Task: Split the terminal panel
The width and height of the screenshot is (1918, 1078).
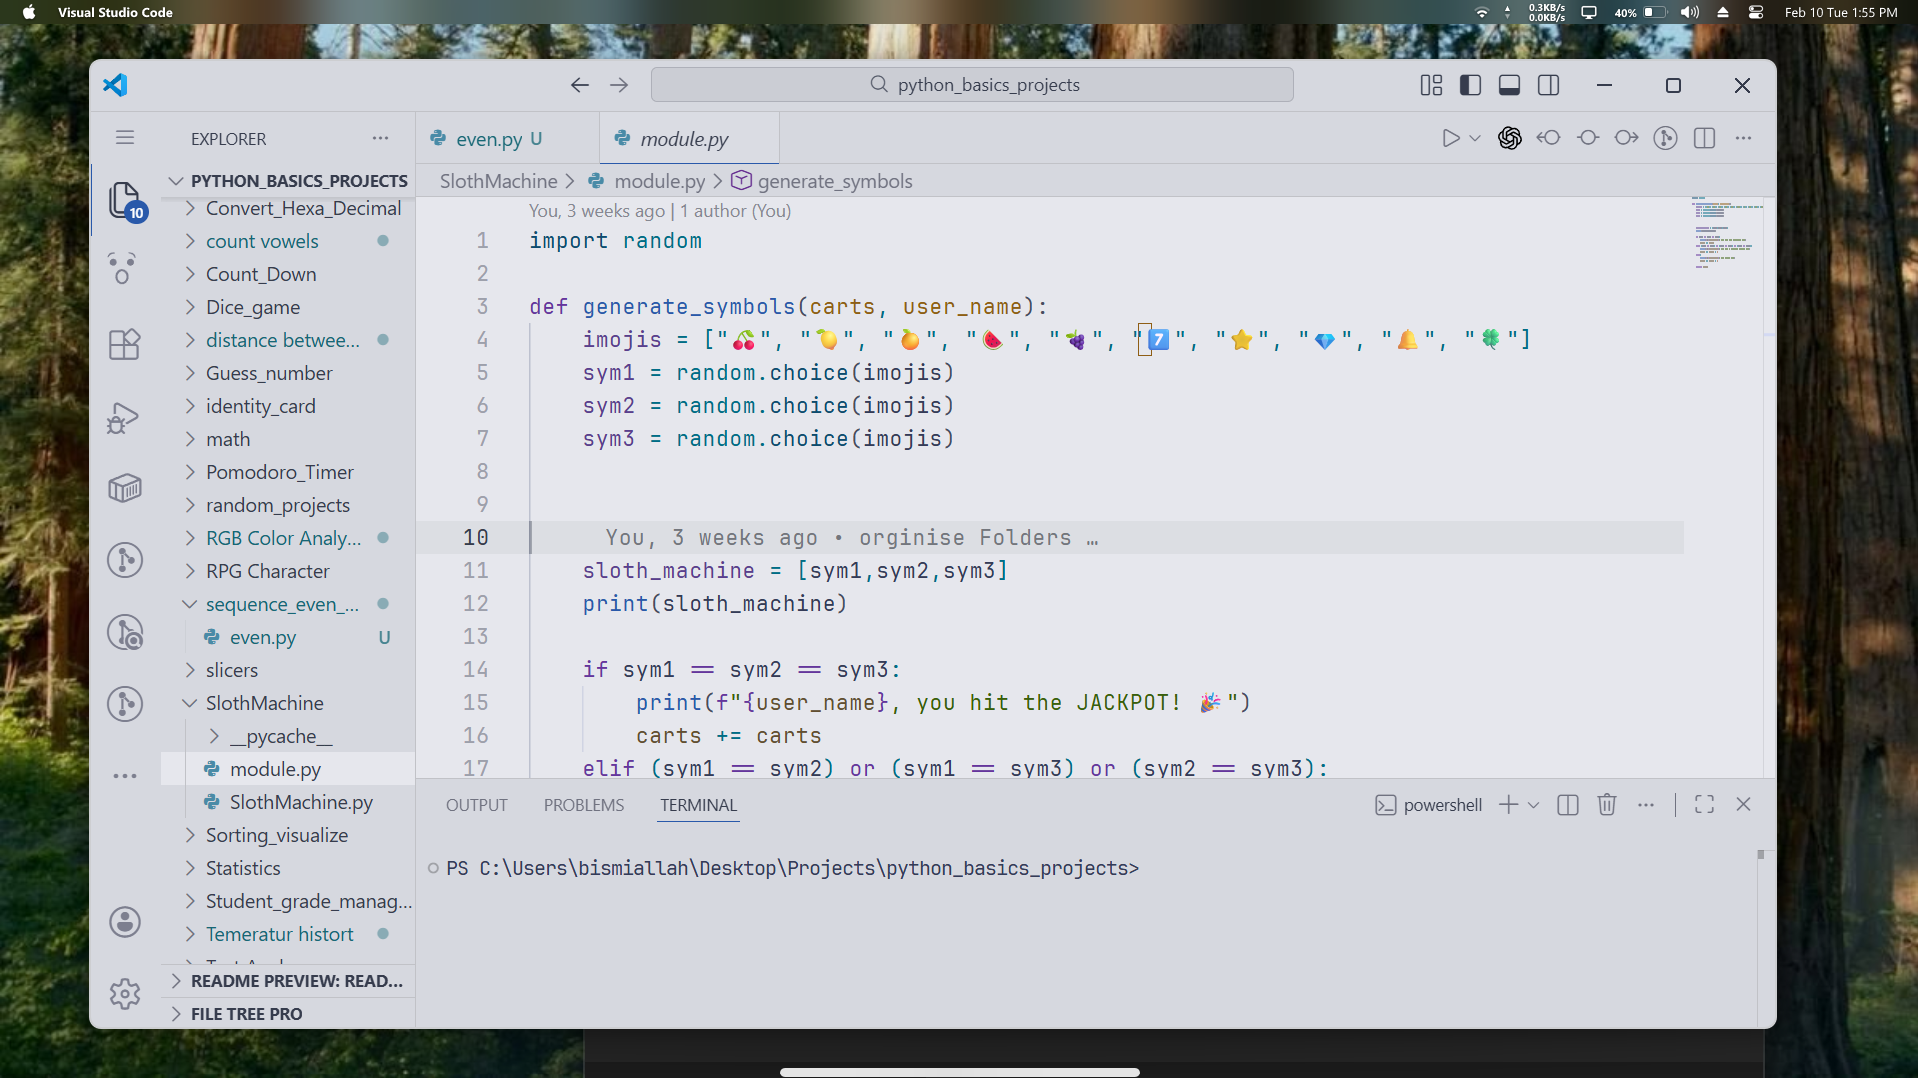Action: 1568,804
